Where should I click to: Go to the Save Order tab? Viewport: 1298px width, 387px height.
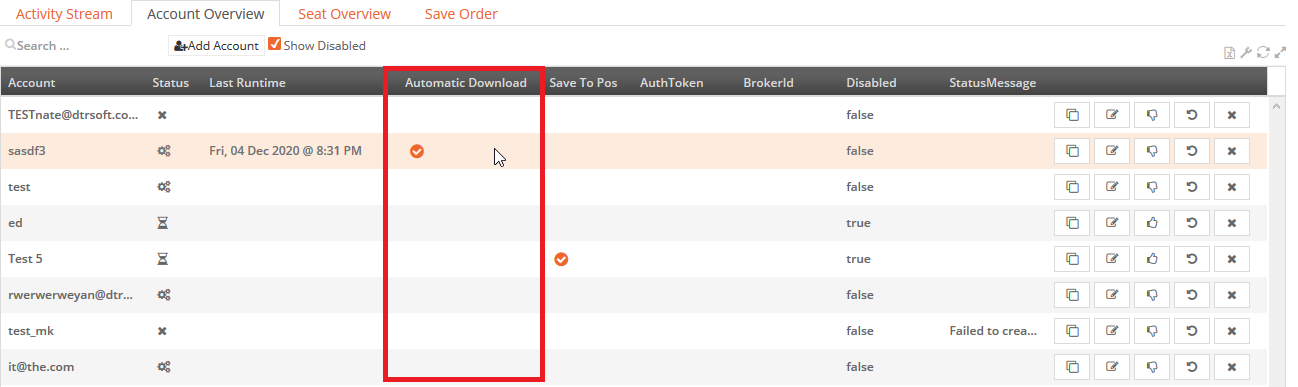[x=461, y=14]
